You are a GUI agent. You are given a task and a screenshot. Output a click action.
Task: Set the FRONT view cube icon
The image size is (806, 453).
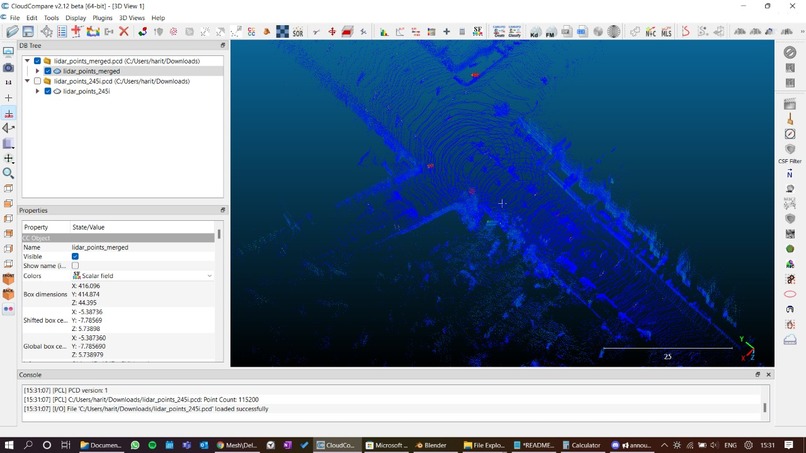click(x=8, y=279)
